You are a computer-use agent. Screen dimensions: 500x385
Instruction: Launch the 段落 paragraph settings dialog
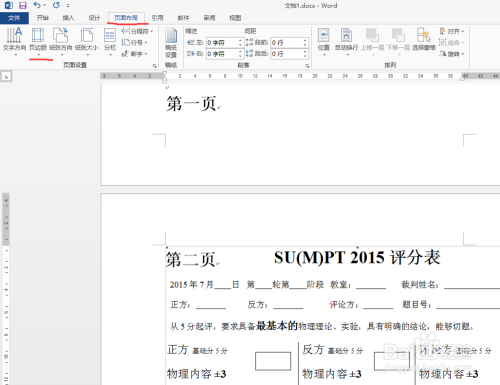307,66
